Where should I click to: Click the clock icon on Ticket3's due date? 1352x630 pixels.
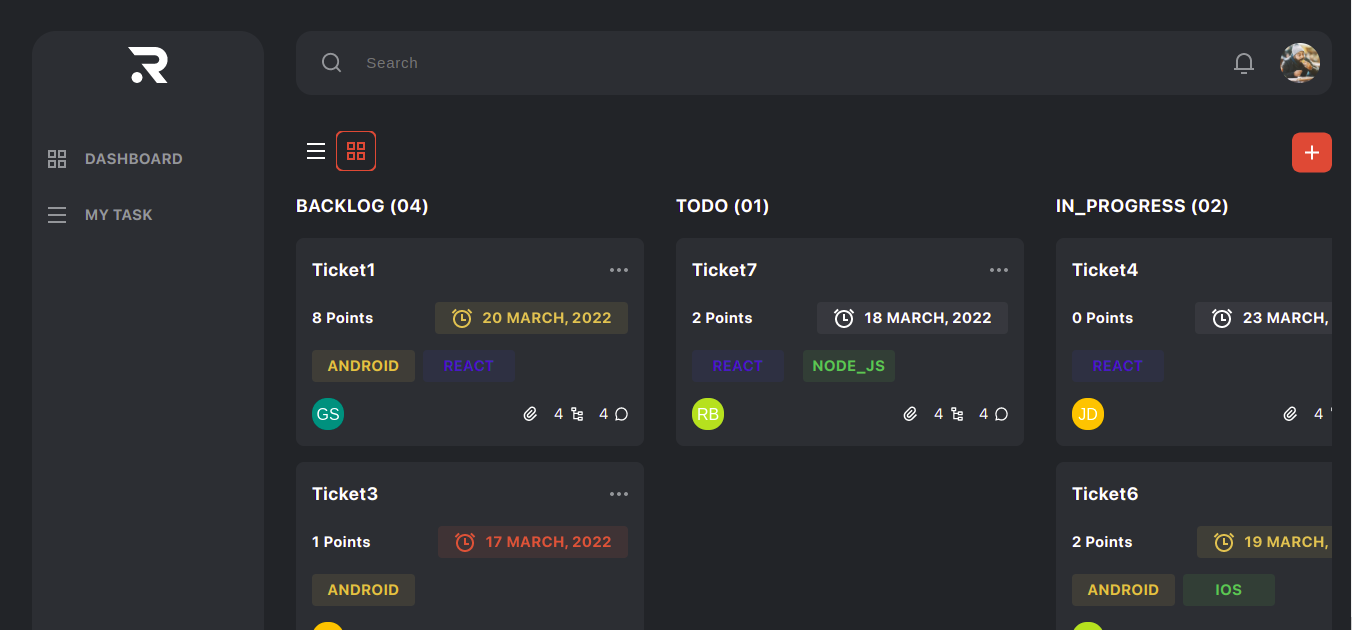coord(464,541)
